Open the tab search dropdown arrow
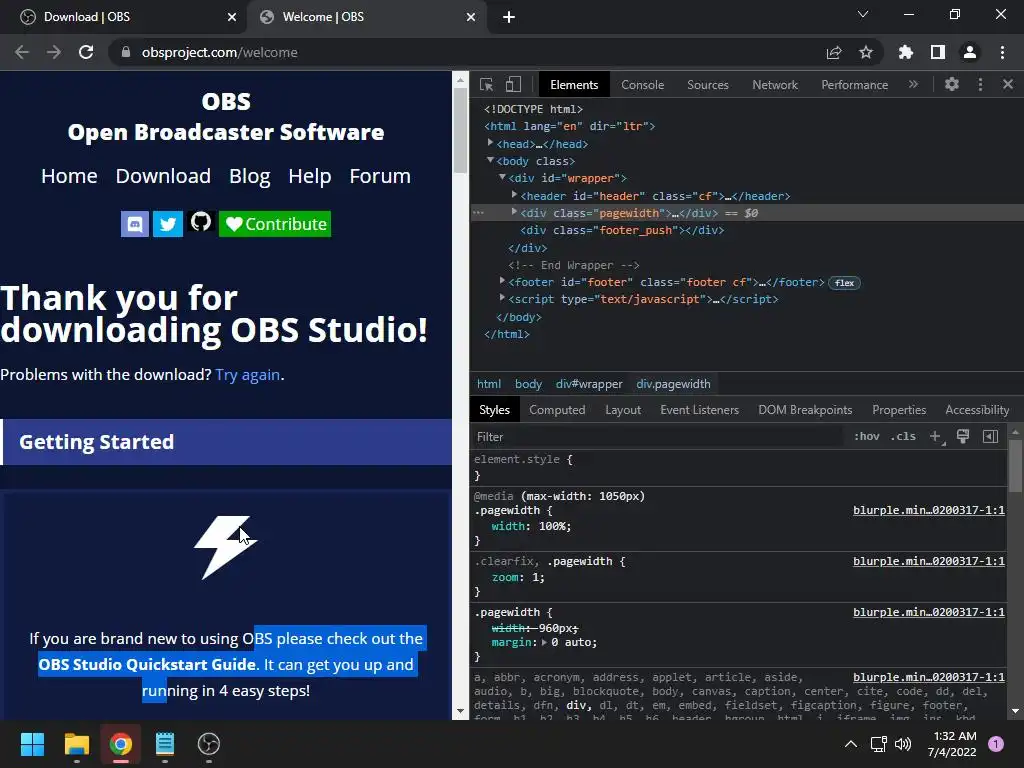 tap(863, 14)
